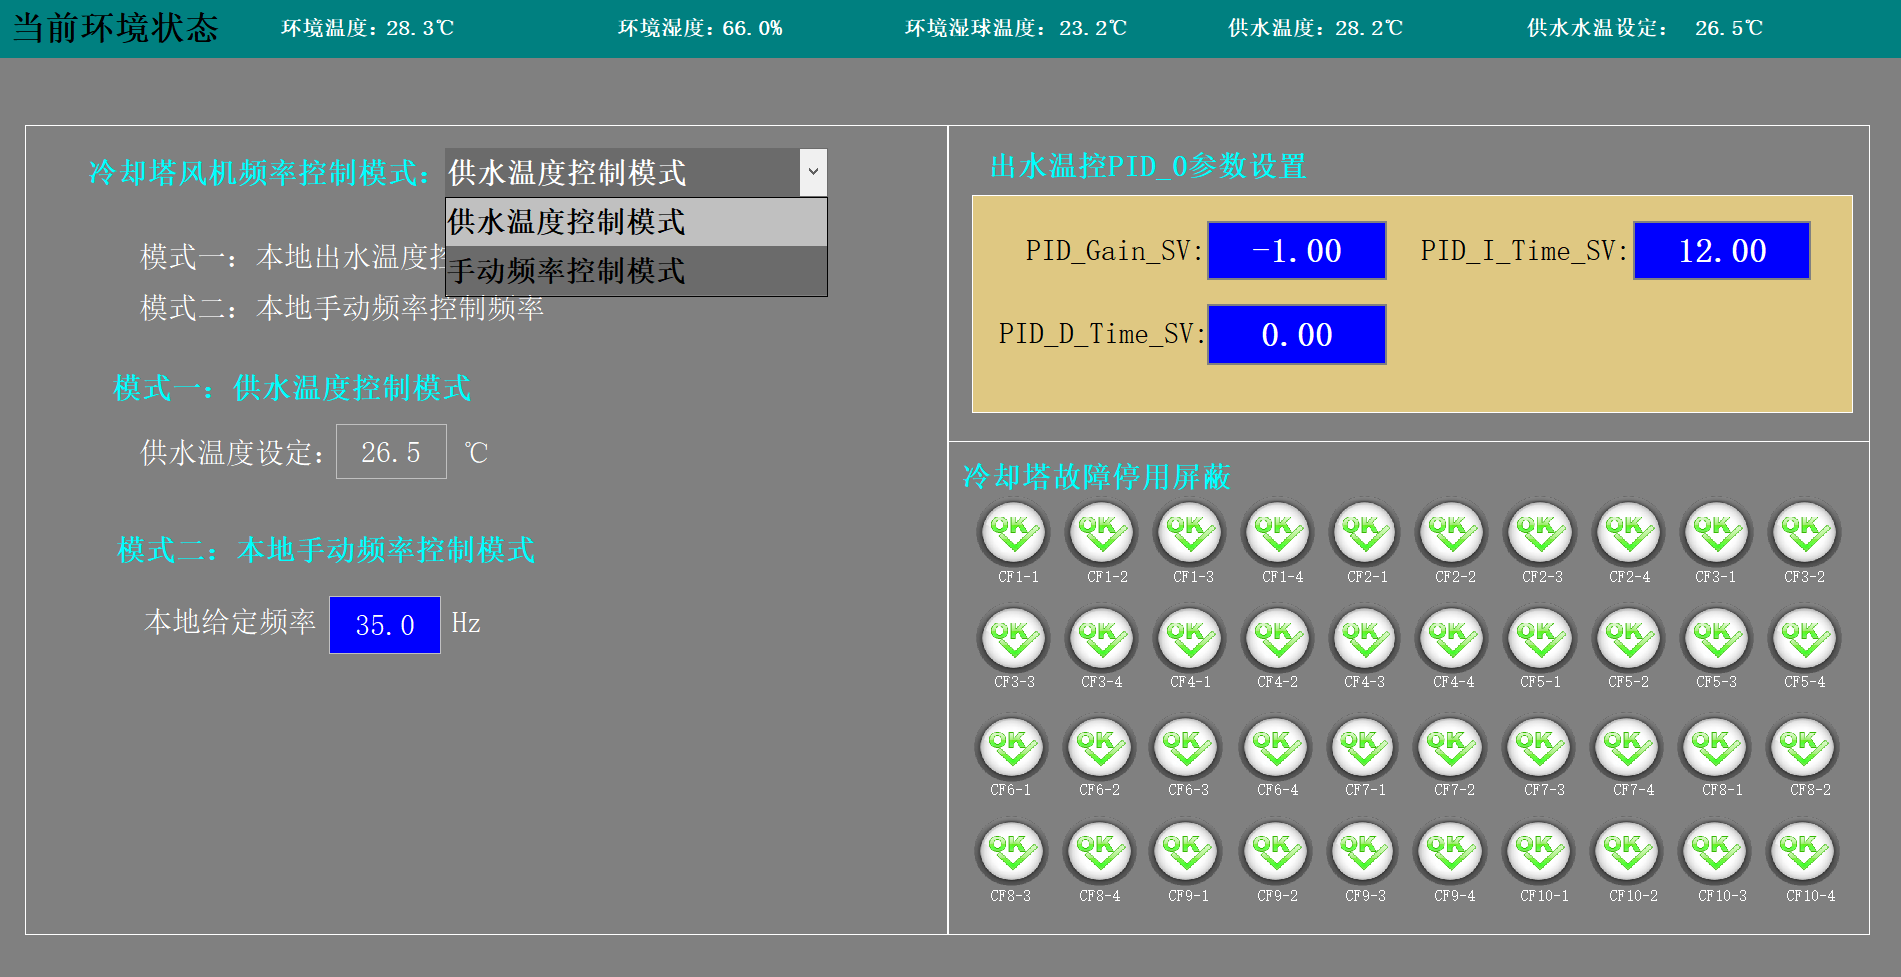Select the CF9-2 OK status icon

pos(1276,853)
